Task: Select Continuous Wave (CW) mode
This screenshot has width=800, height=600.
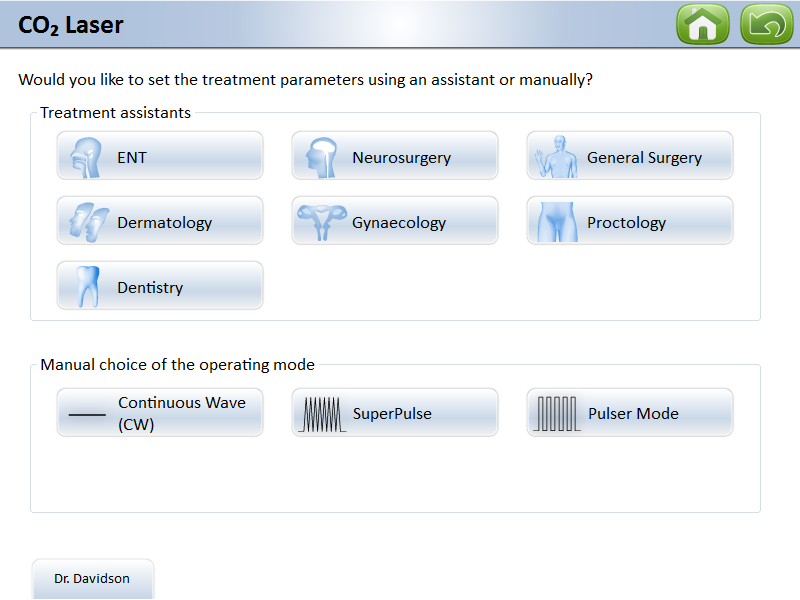Action: 160,413
